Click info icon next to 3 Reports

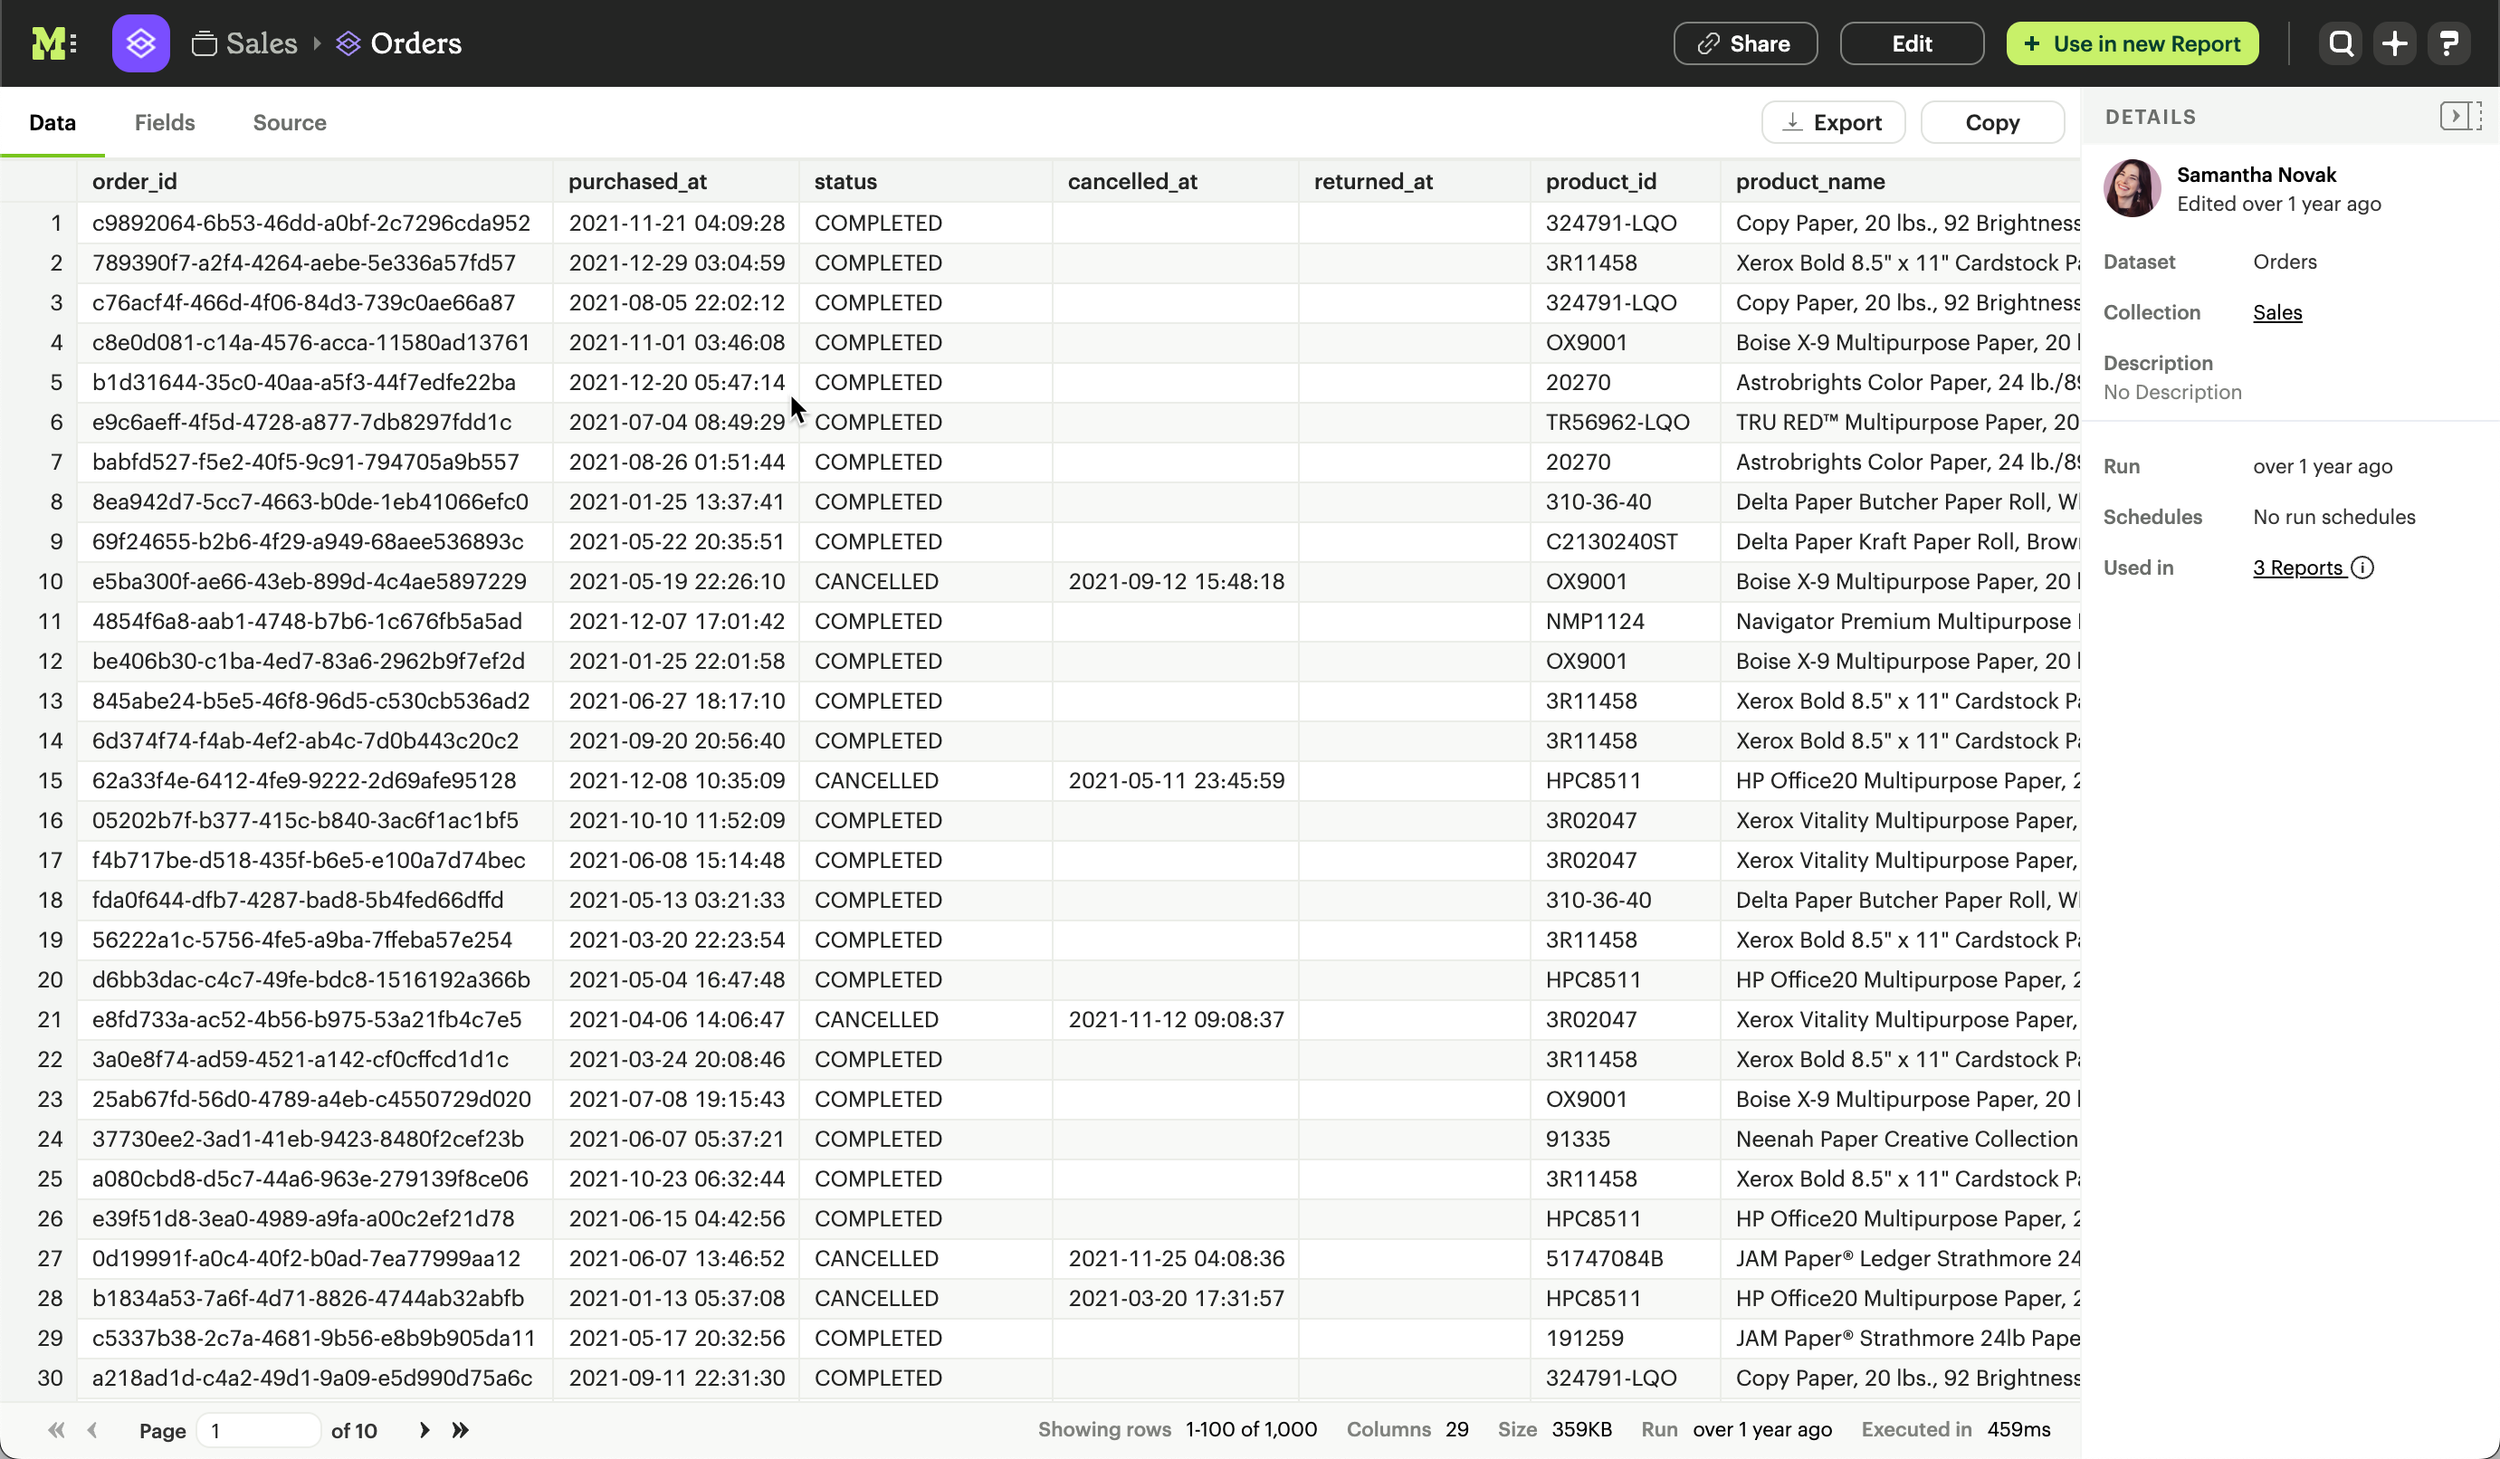click(2362, 568)
